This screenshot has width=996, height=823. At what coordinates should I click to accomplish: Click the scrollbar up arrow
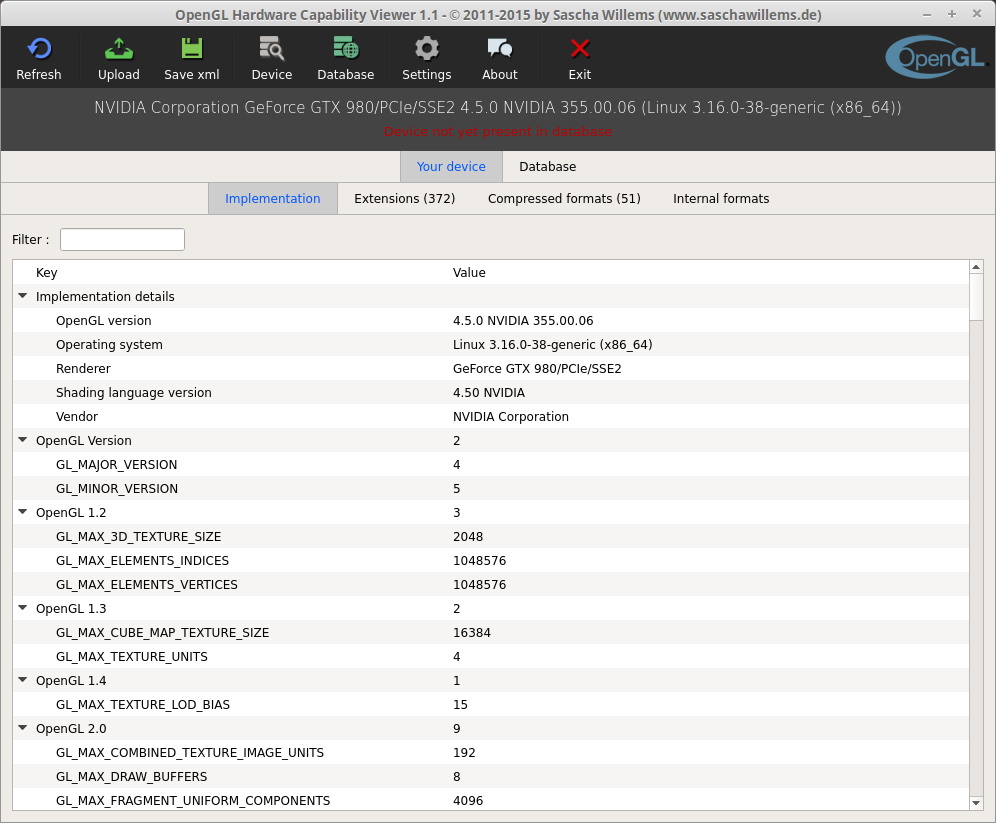(x=976, y=267)
